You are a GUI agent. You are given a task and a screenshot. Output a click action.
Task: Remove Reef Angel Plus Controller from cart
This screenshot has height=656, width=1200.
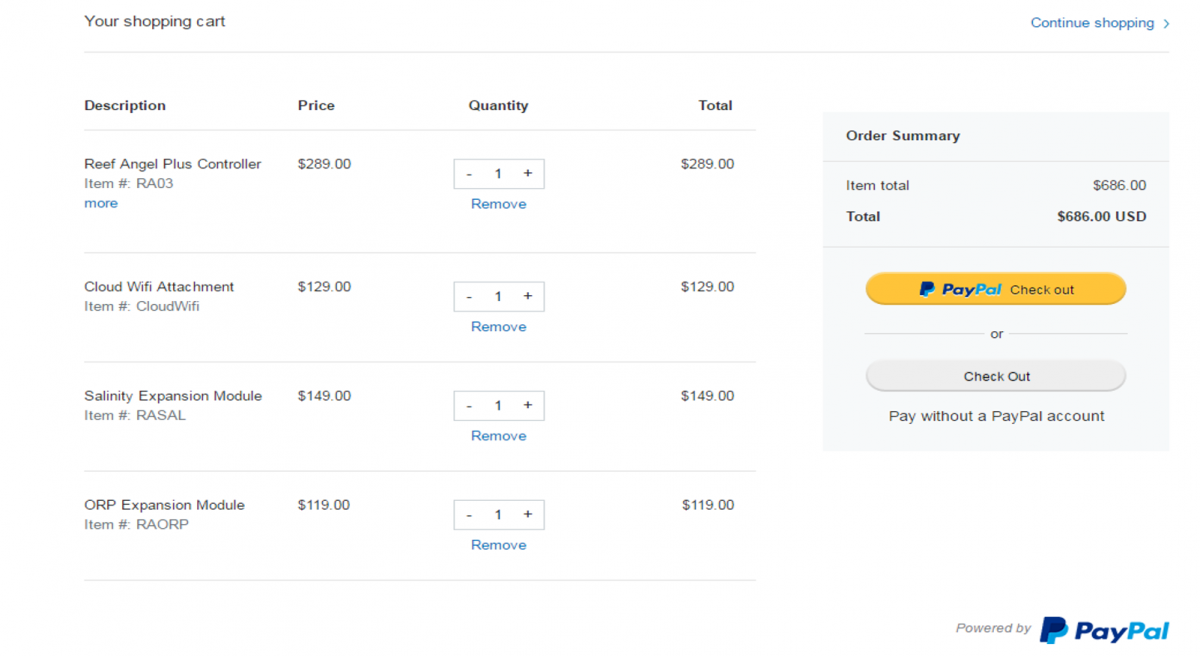pyautogui.click(x=498, y=204)
